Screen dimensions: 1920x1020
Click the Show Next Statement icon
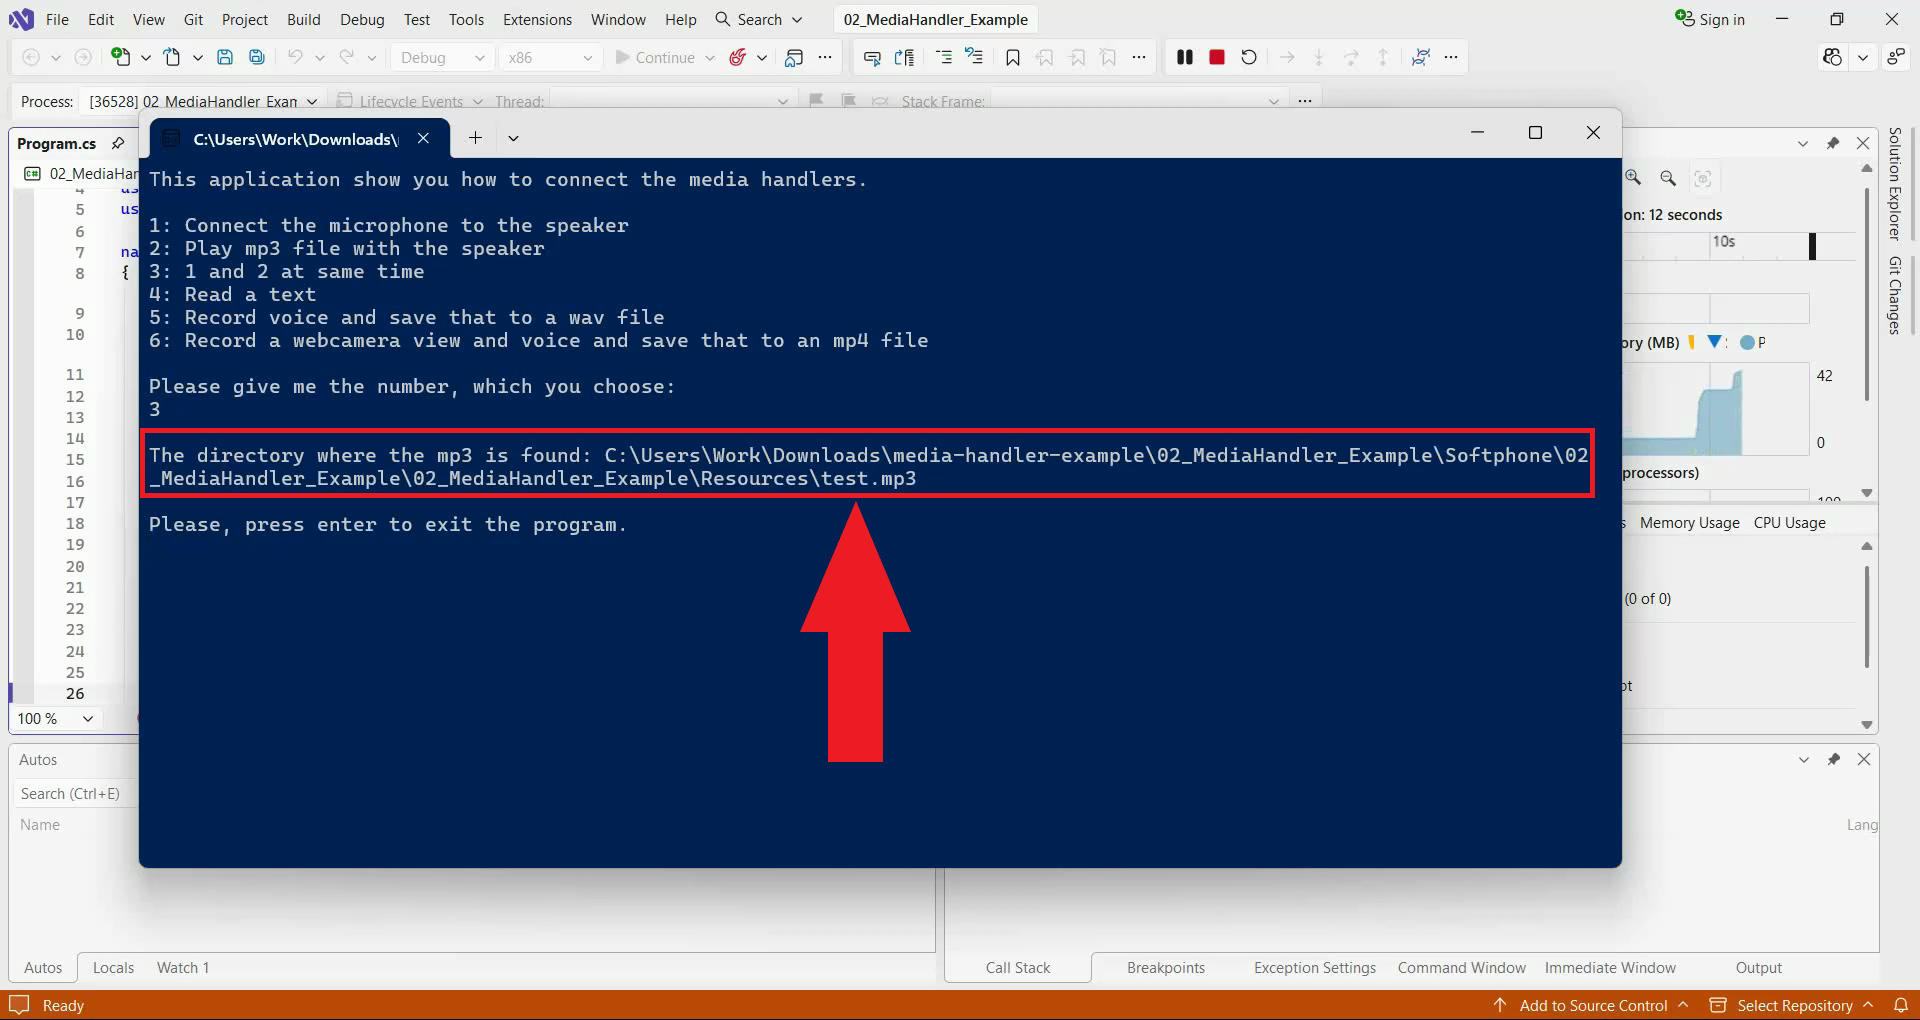pyautogui.click(x=1287, y=57)
